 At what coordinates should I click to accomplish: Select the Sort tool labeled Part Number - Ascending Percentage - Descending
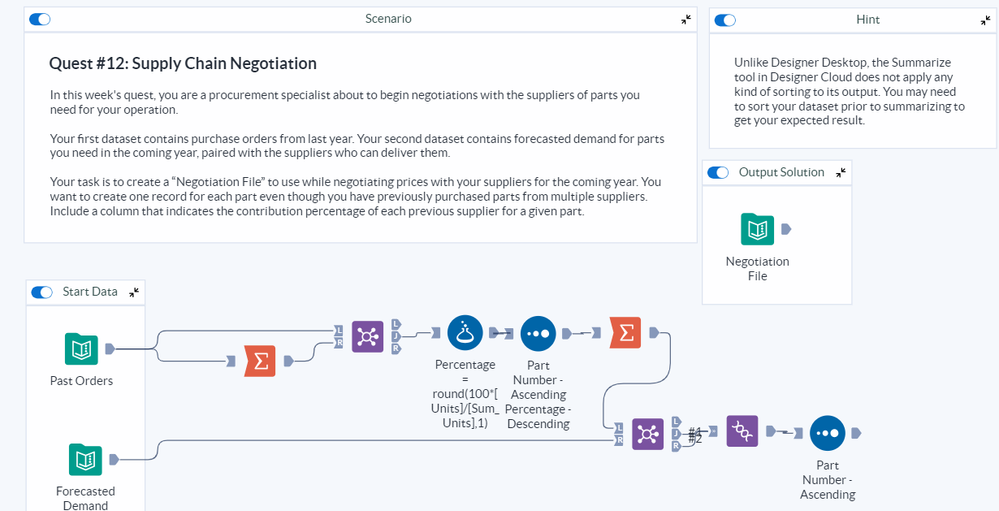click(x=538, y=333)
